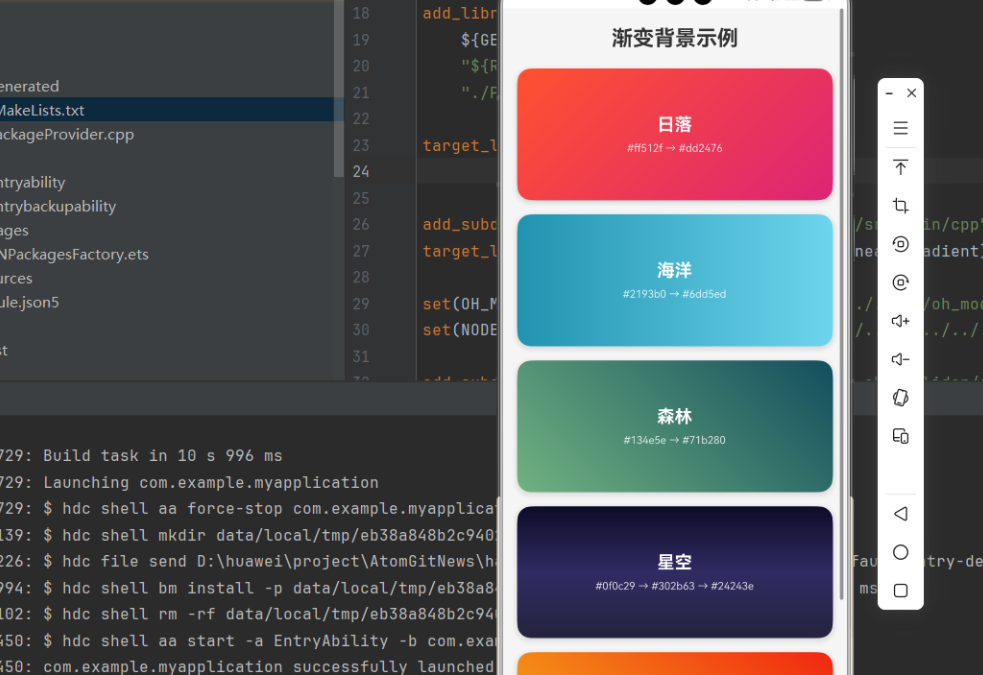Increase emulator volume with speaker plus
Image resolution: width=983 pixels, height=675 pixels.
900,321
